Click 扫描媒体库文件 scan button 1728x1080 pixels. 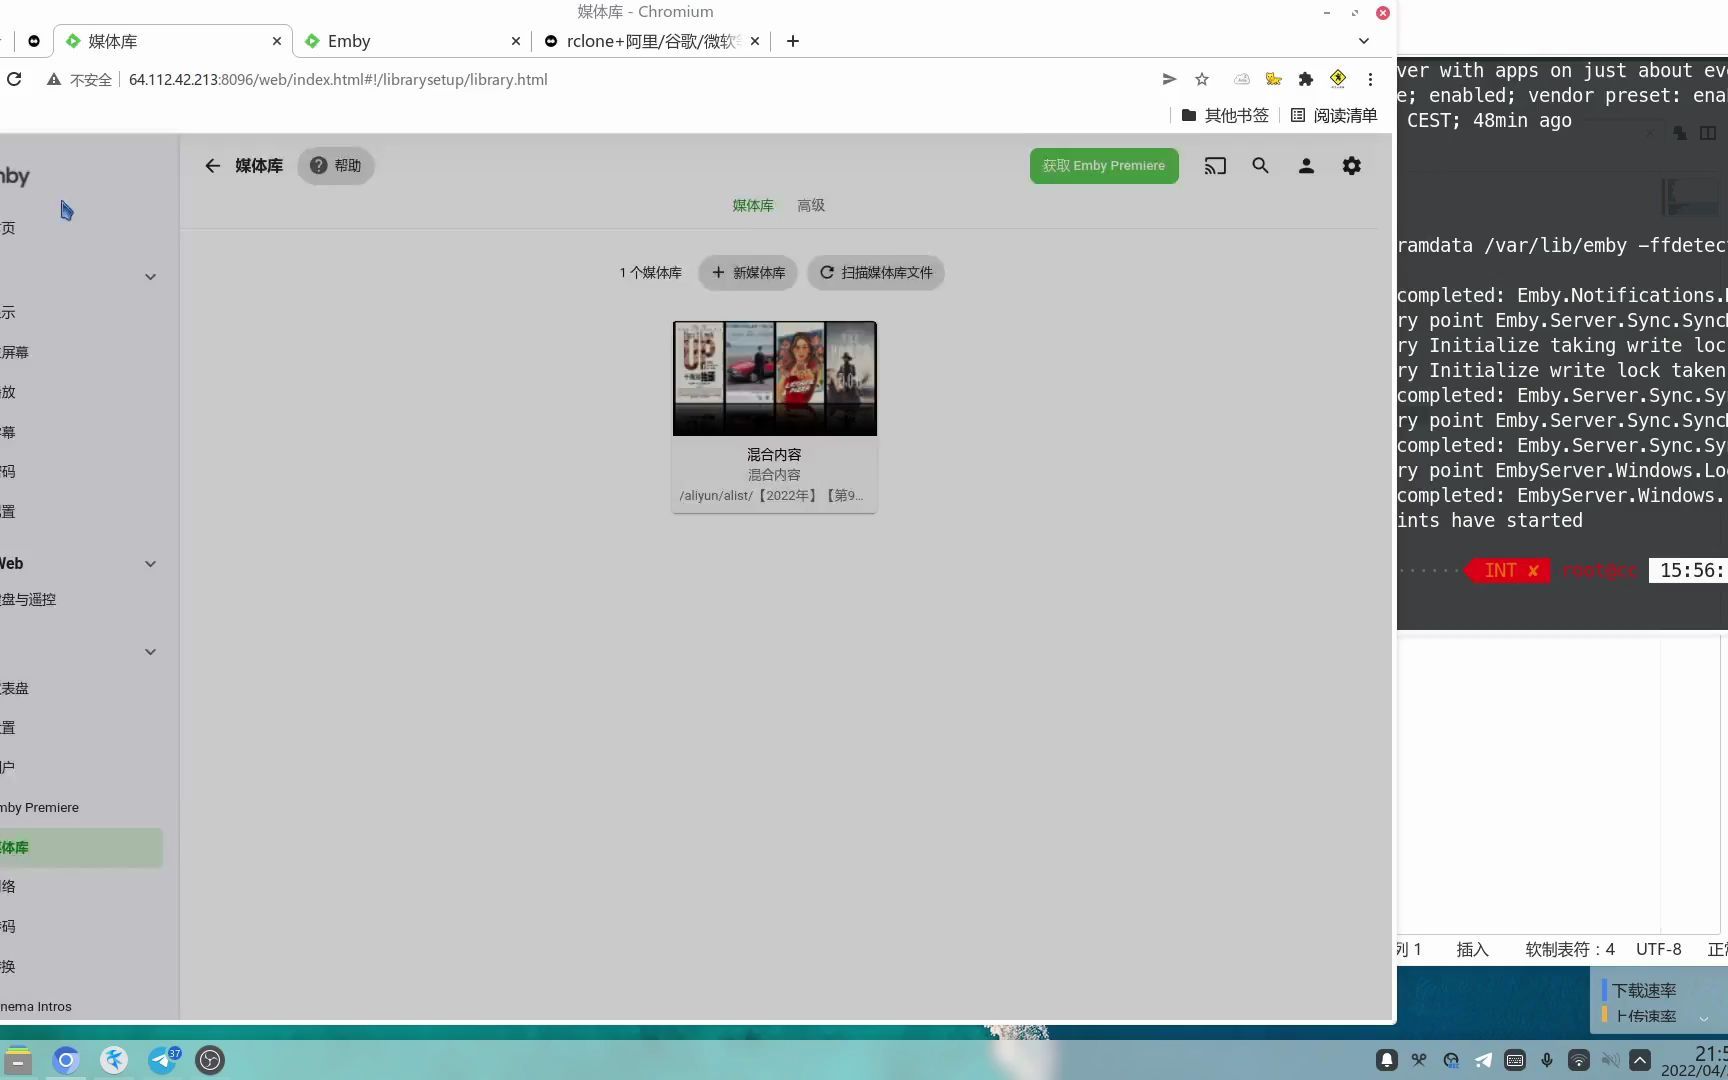coord(876,272)
